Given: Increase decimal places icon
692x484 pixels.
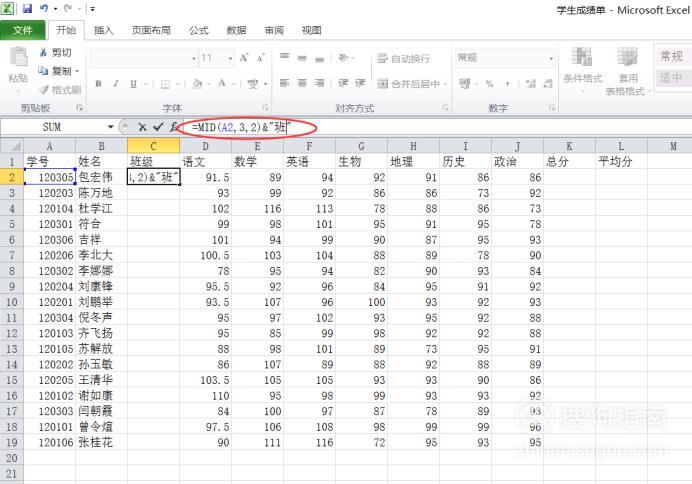Looking at the screenshot, I should point(531,83).
